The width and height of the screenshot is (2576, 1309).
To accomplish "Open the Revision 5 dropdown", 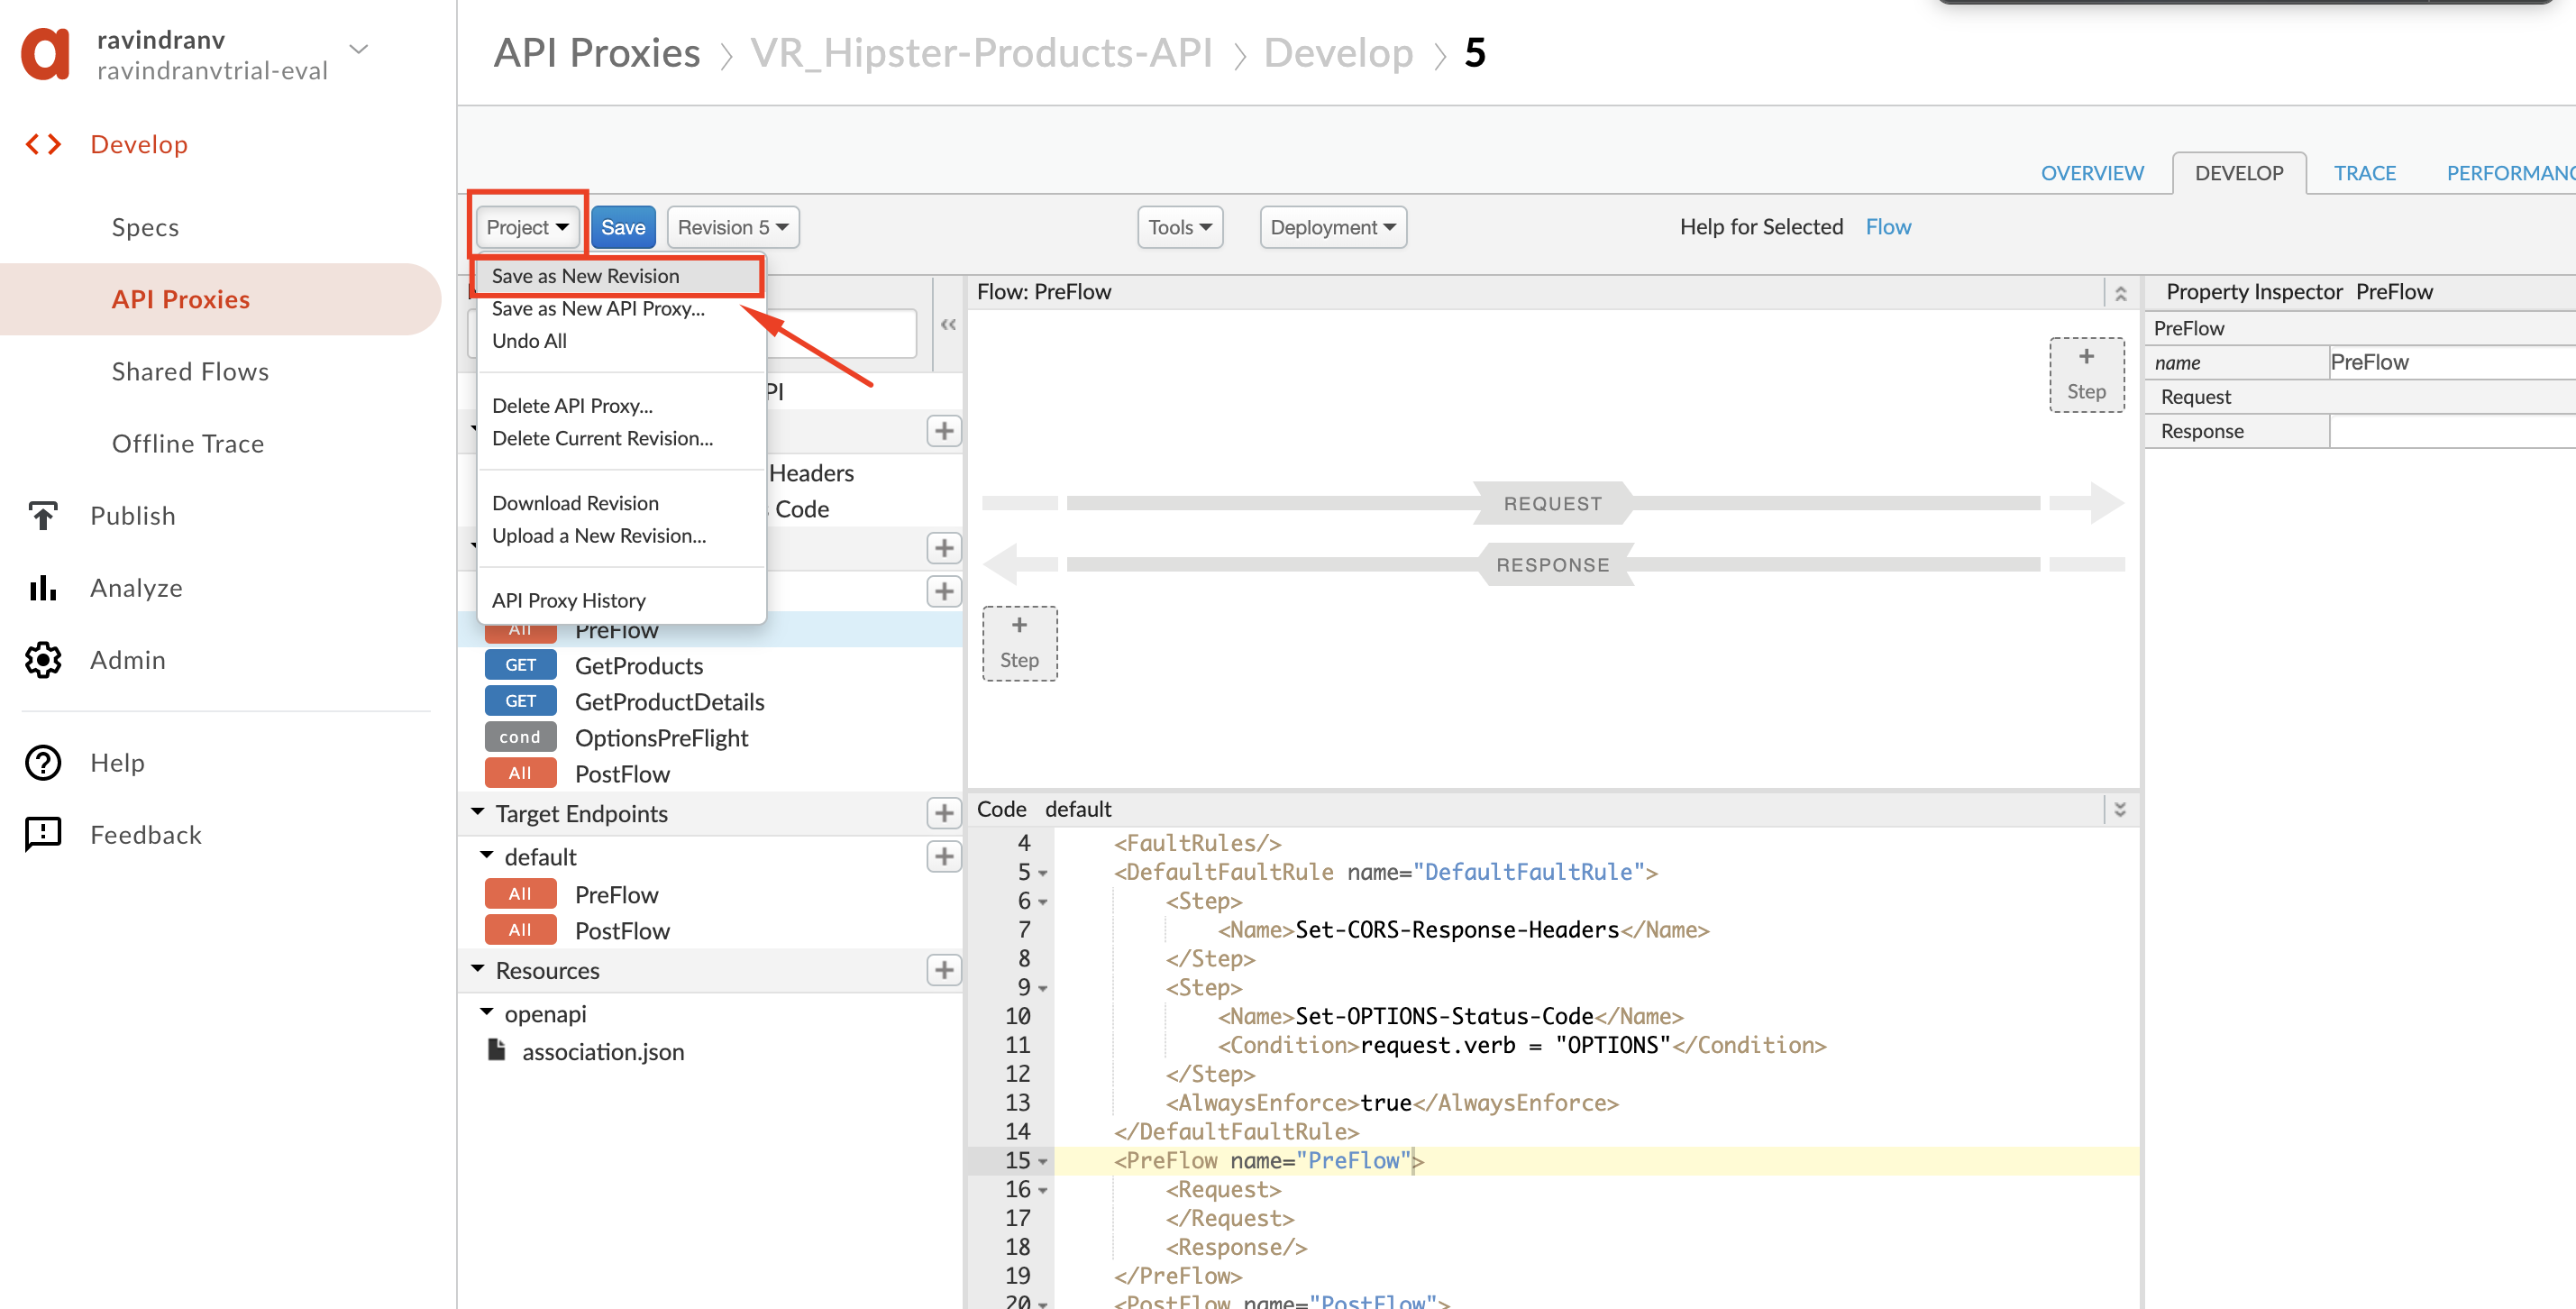I will pyautogui.click(x=732, y=227).
